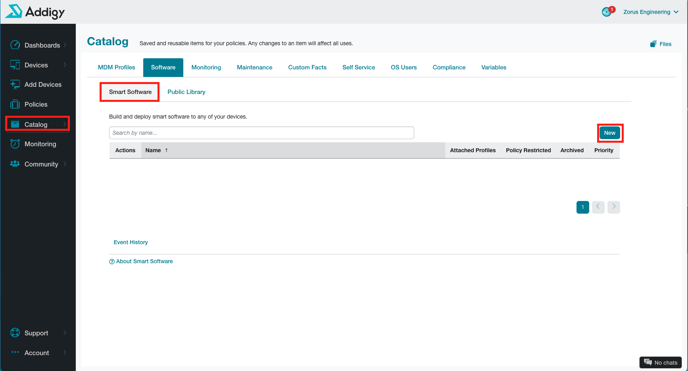Image resolution: width=688 pixels, height=371 pixels.
Task: Click the Policy Restricted column header
Action: pos(528,150)
